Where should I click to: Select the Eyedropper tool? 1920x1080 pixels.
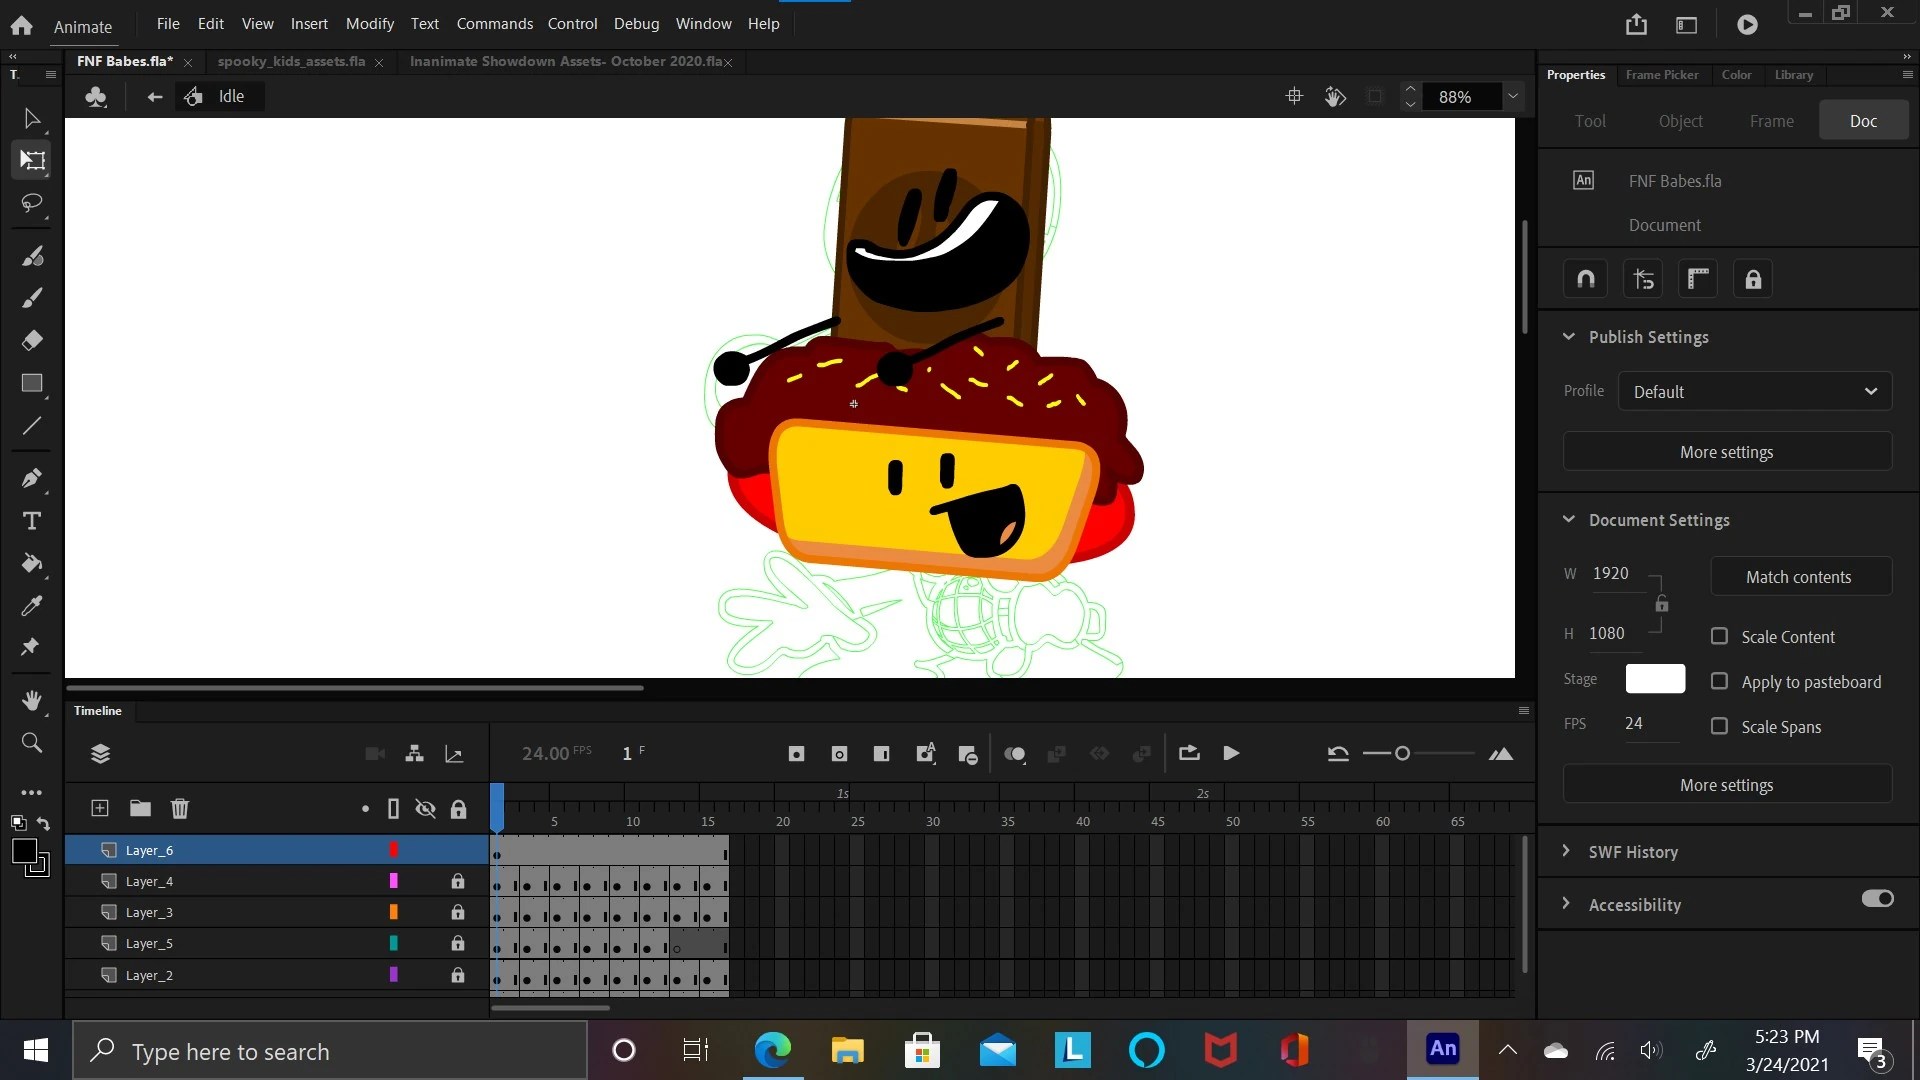(x=32, y=605)
